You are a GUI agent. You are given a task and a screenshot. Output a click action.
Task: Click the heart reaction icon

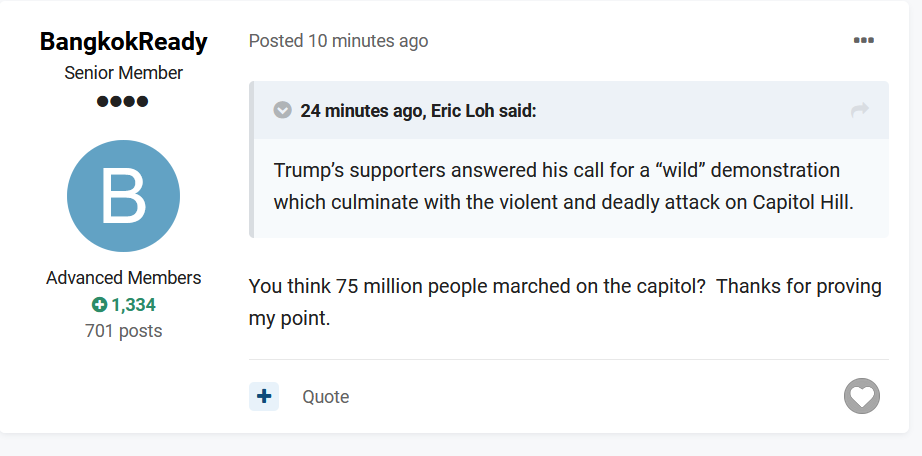pyautogui.click(x=861, y=397)
